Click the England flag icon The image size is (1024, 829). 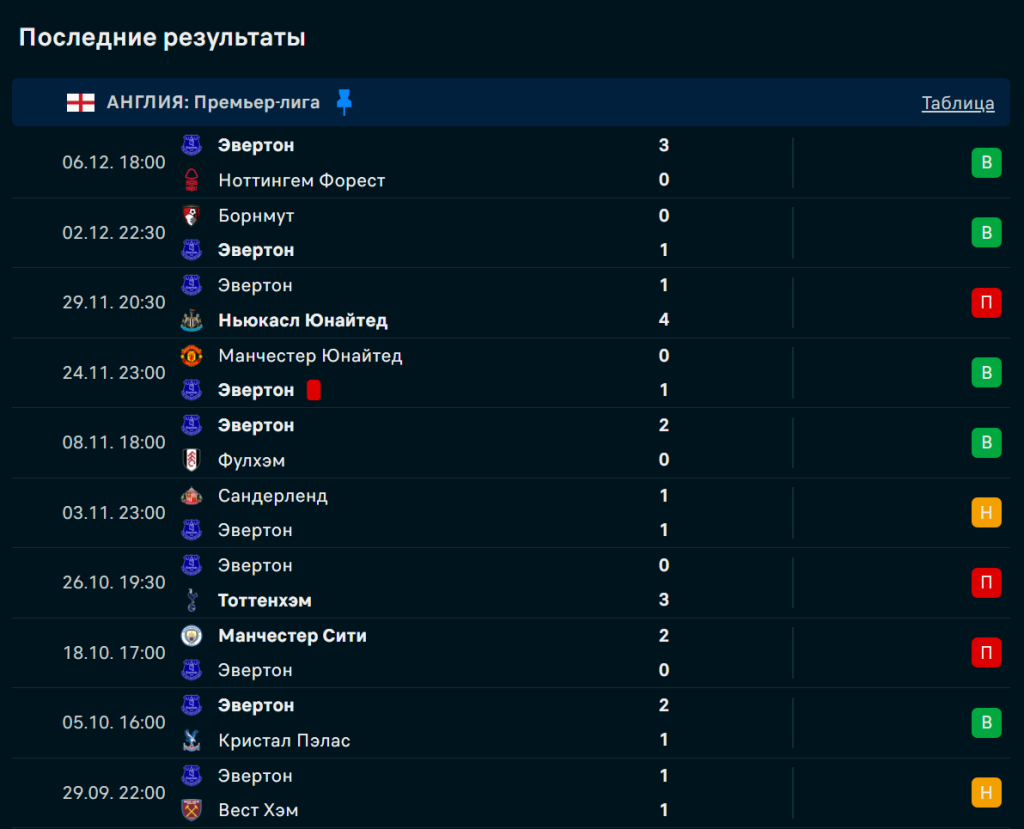(x=81, y=102)
